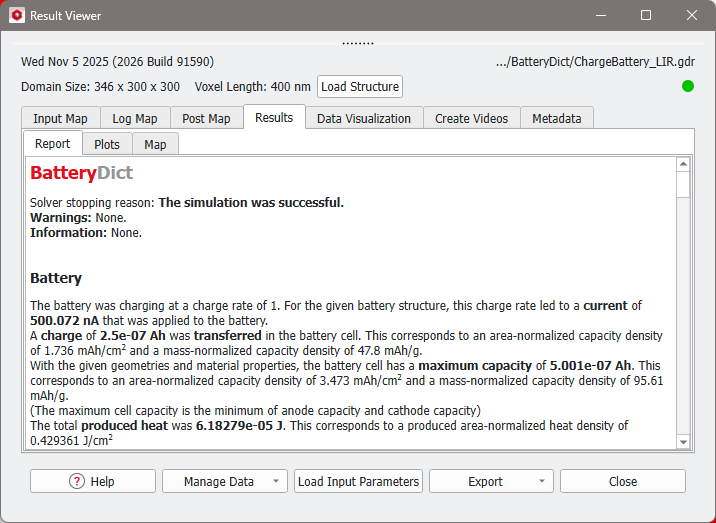The width and height of the screenshot is (716, 523).
Task: Open the Data Visualization tab
Action: (364, 118)
